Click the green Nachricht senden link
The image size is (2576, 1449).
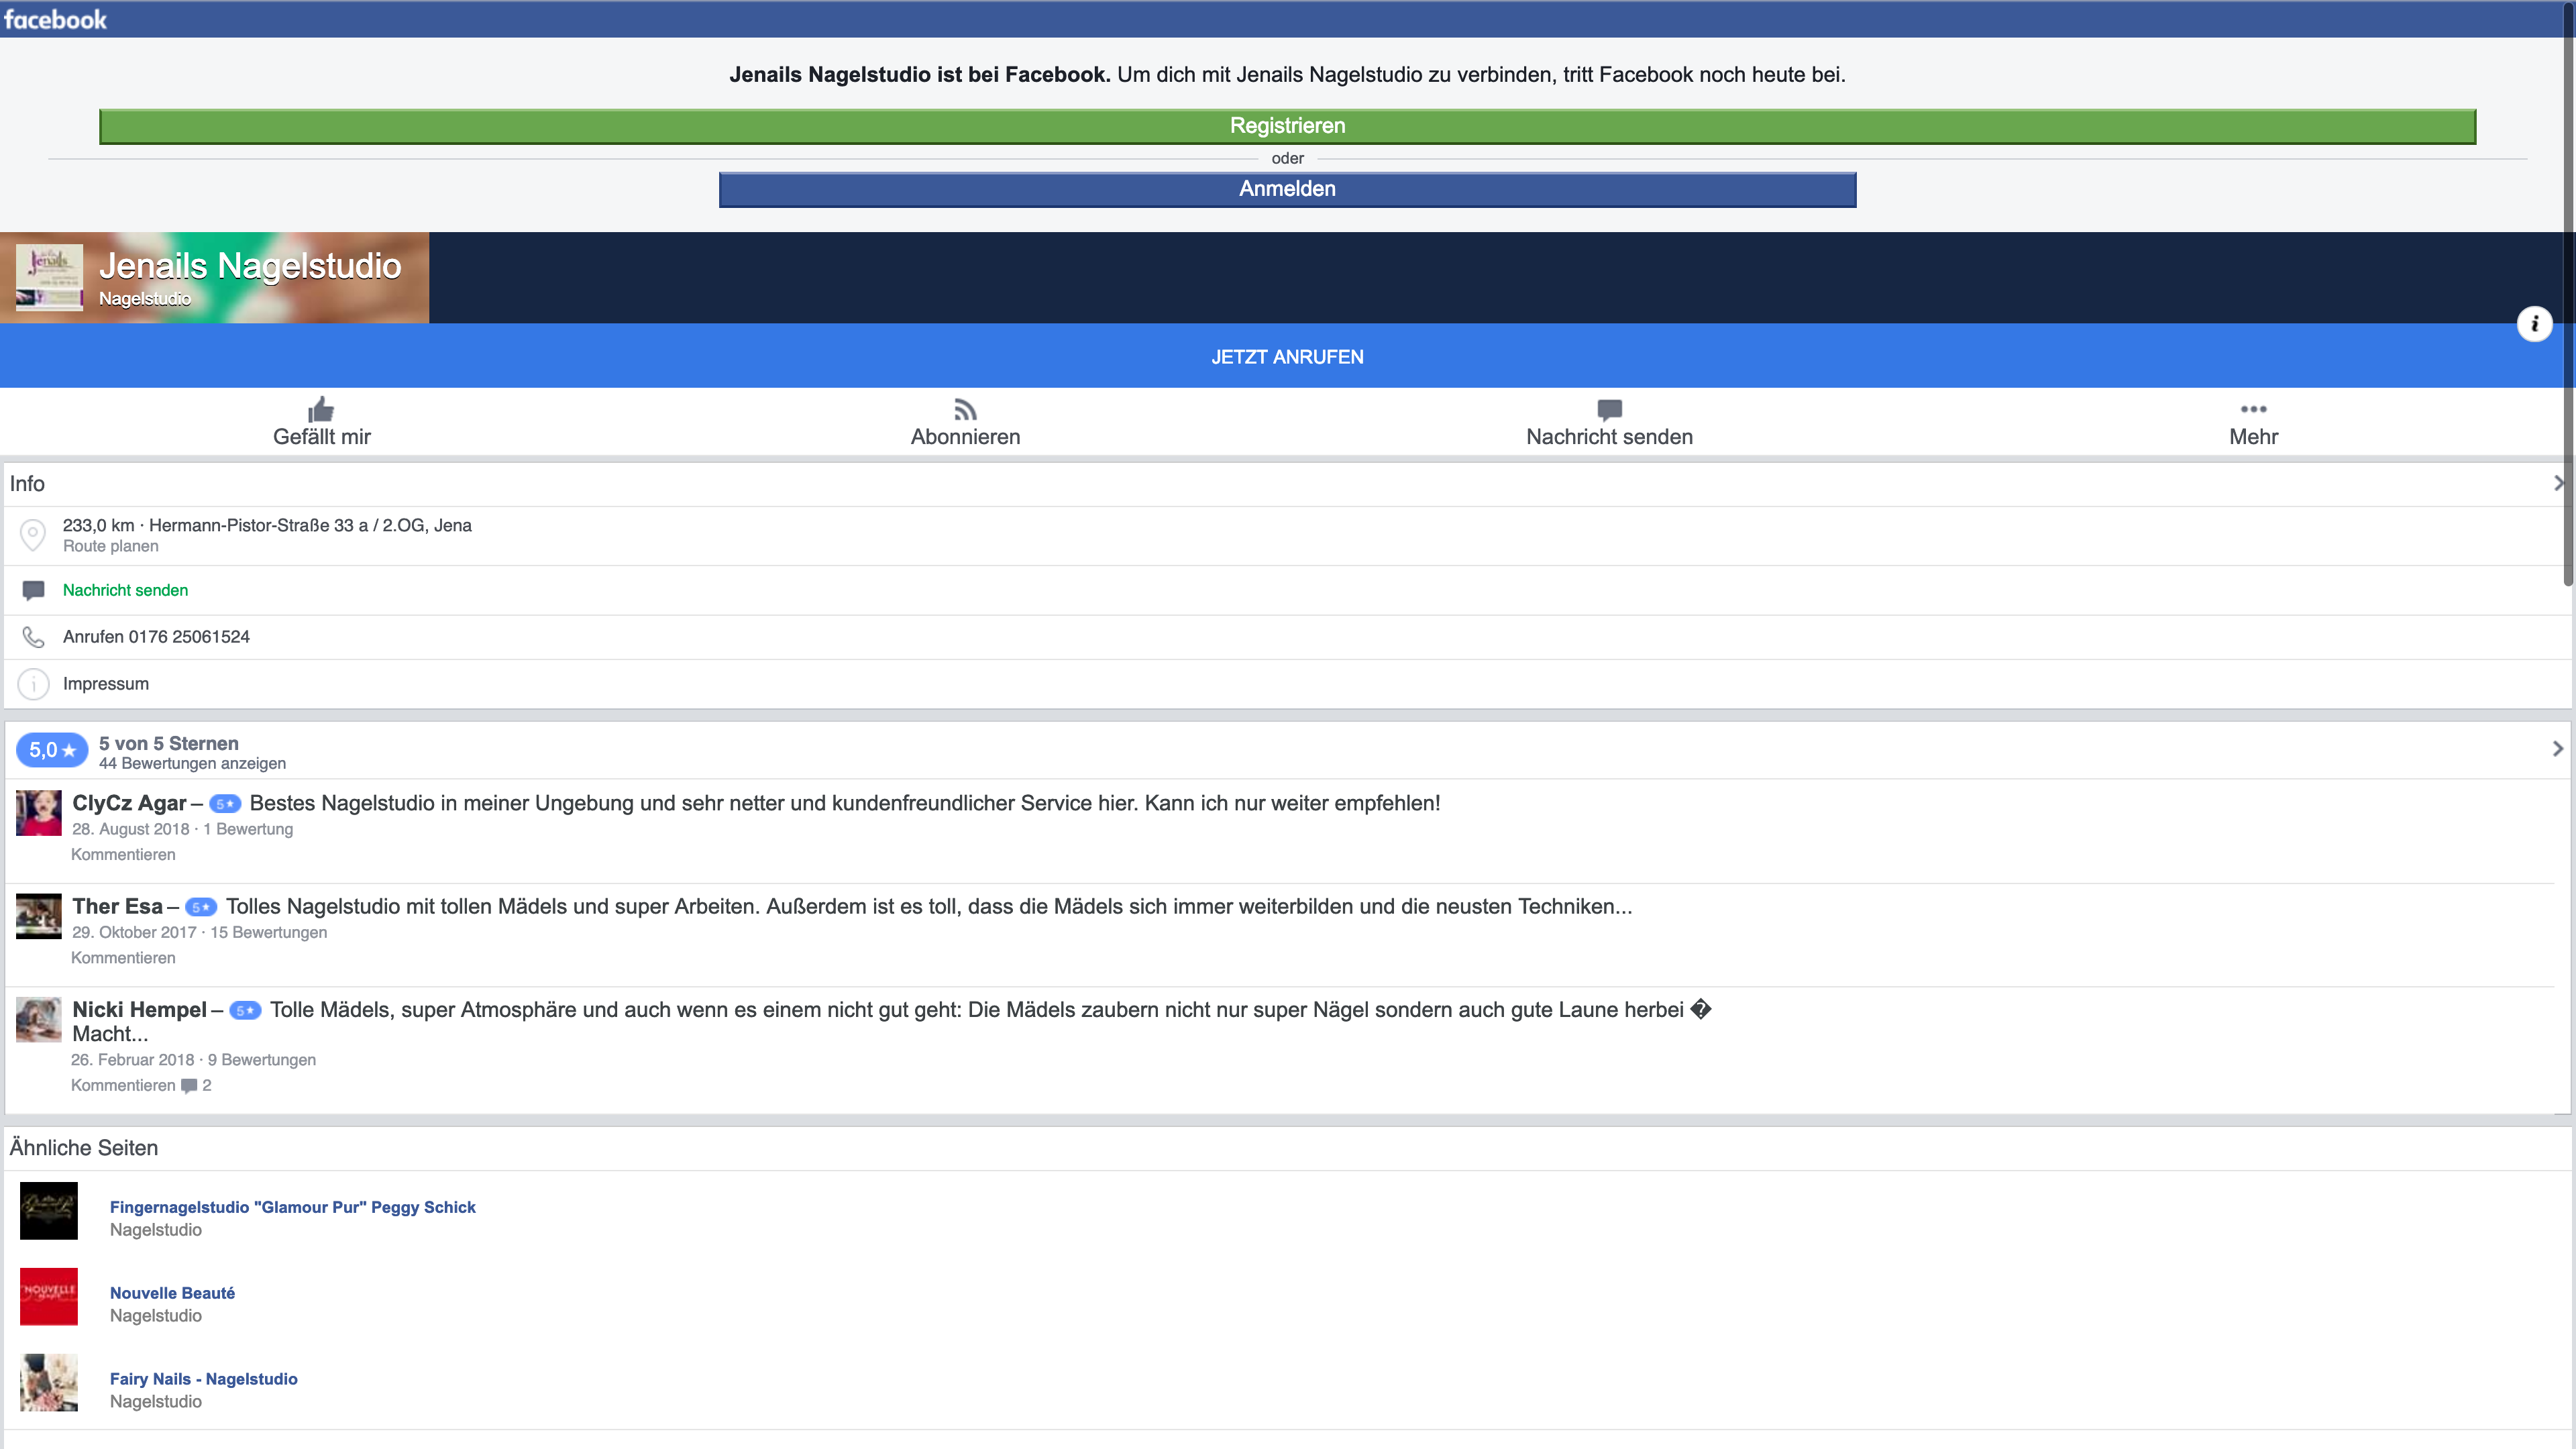(125, 590)
